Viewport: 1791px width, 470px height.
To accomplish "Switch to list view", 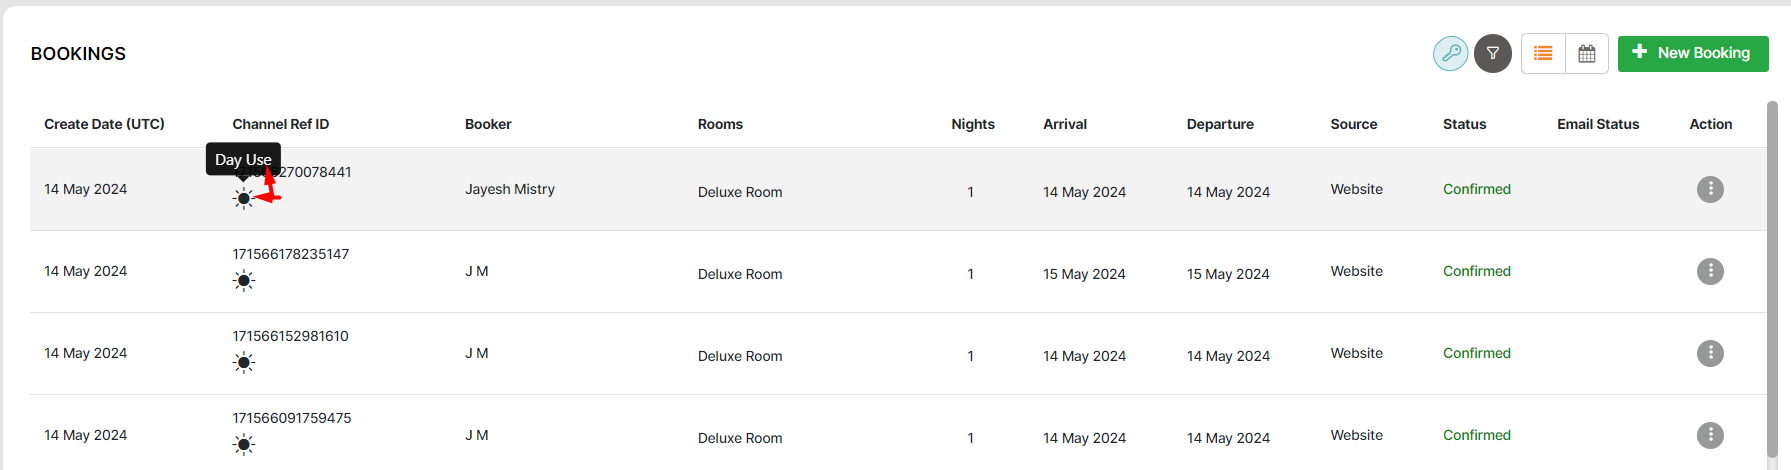I will coord(1543,53).
